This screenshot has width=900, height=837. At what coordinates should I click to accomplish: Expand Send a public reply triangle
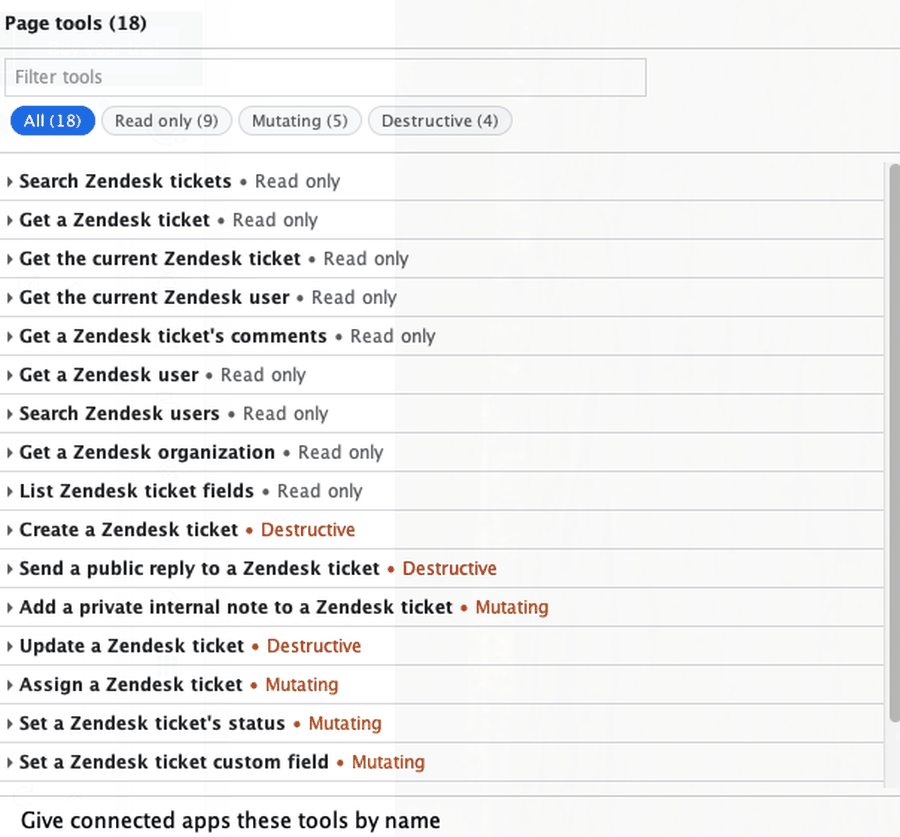(x=9, y=569)
